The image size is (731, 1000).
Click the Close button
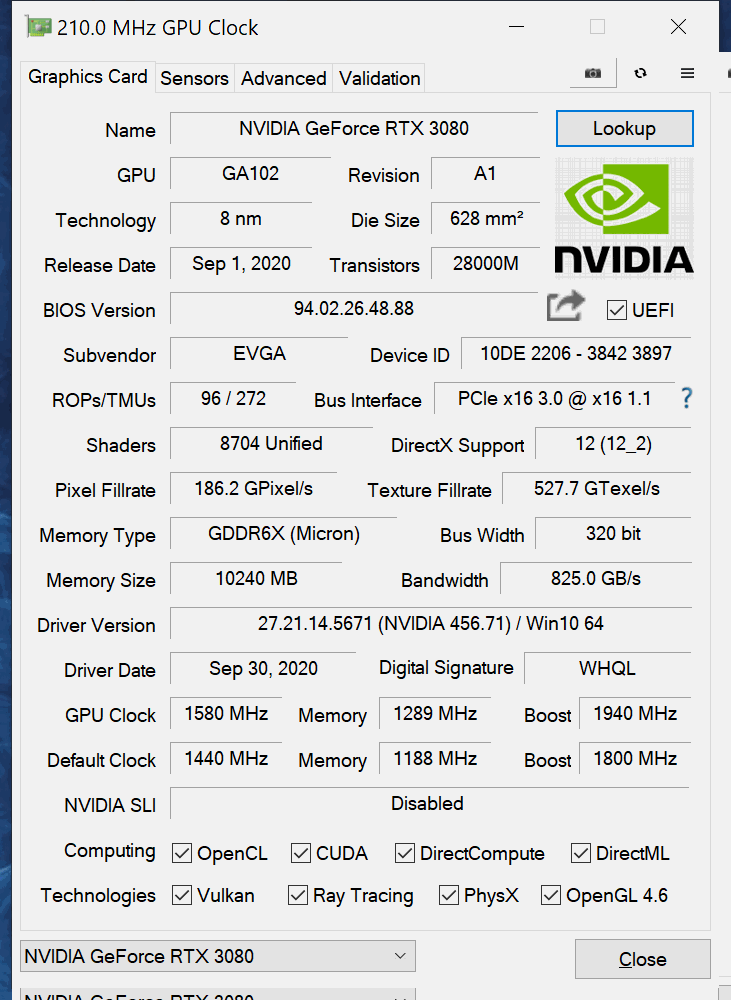(x=642, y=959)
